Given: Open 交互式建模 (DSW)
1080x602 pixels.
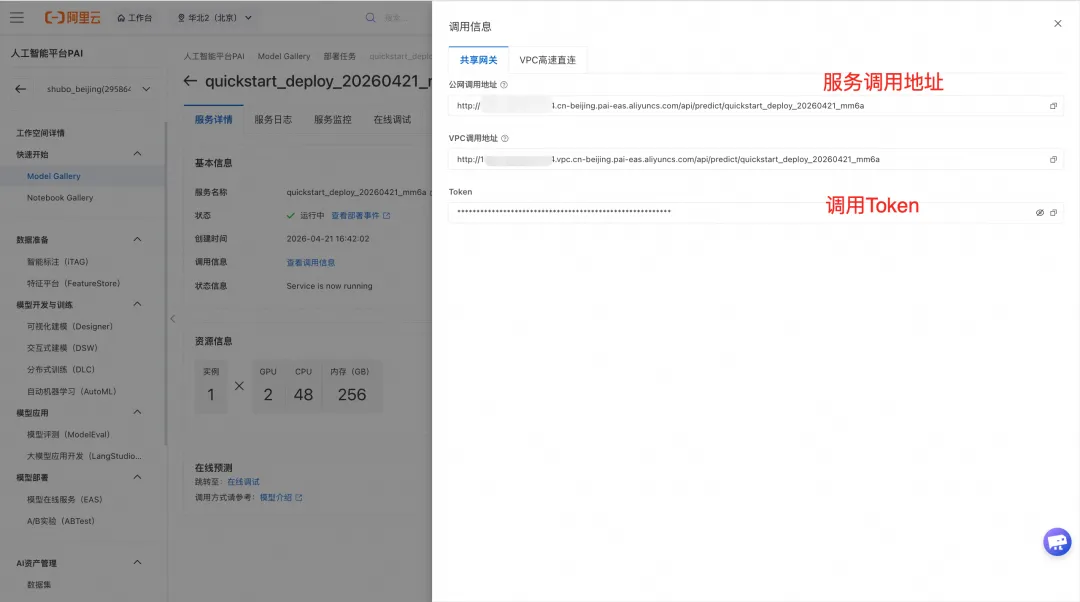Looking at the screenshot, I should [62, 348].
